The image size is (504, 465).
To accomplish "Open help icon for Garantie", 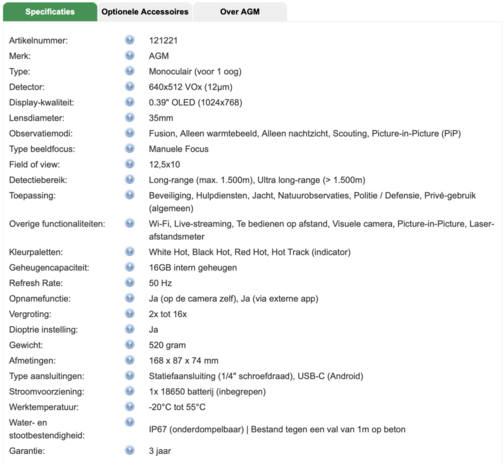I will click(130, 450).
